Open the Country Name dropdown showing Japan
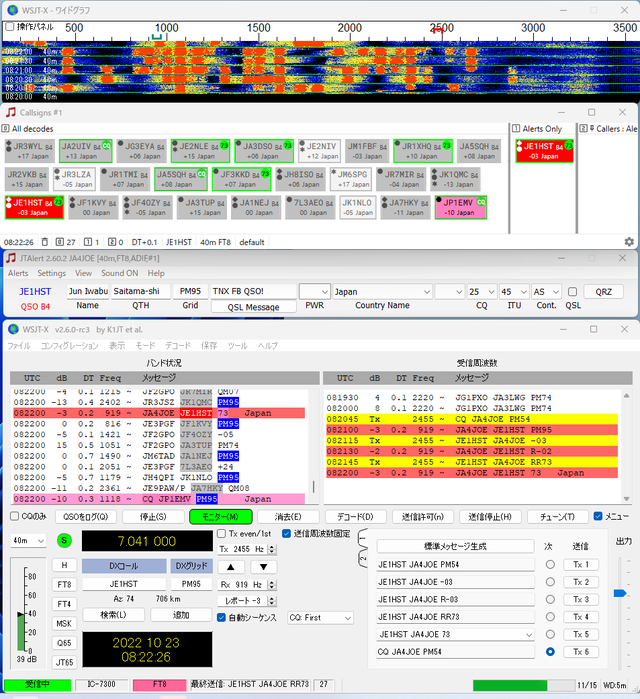Viewport: 640px width, 699px height. pos(382,292)
